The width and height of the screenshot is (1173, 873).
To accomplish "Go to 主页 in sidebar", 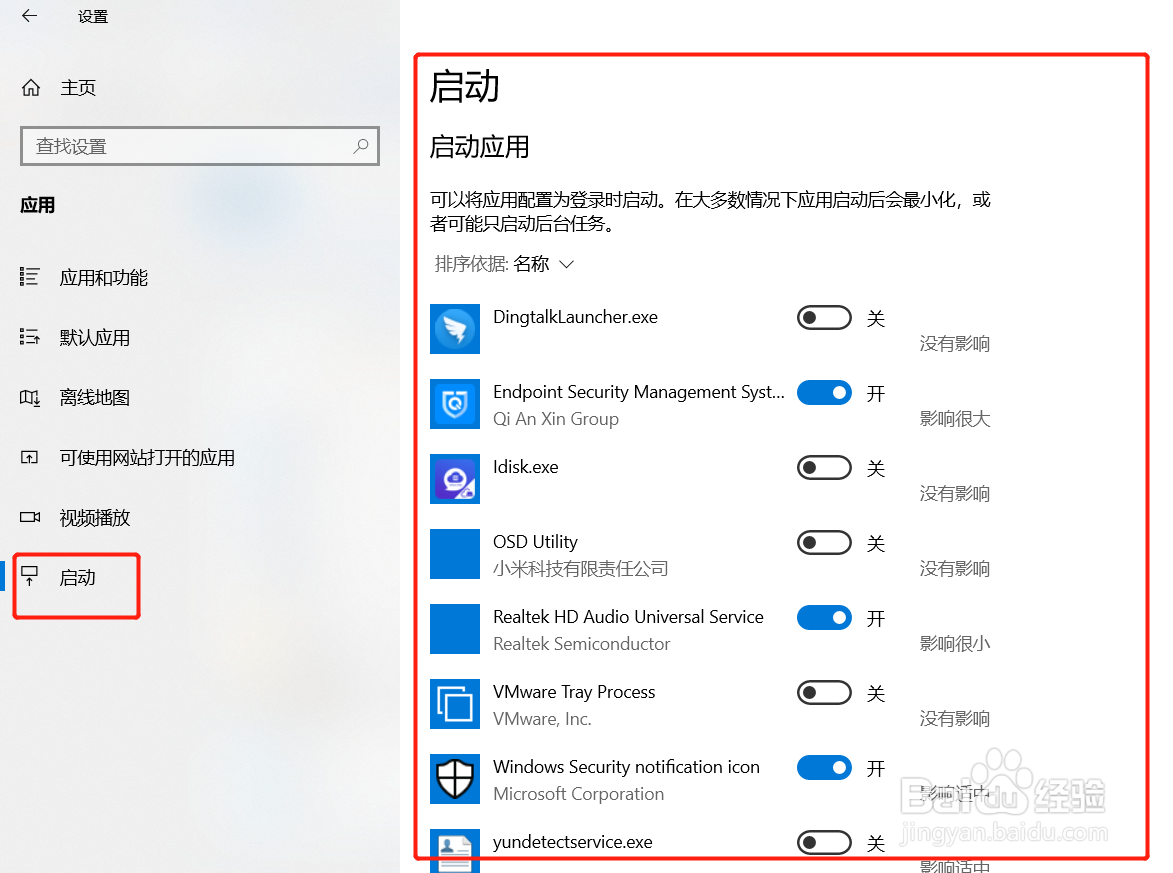I will coord(78,88).
